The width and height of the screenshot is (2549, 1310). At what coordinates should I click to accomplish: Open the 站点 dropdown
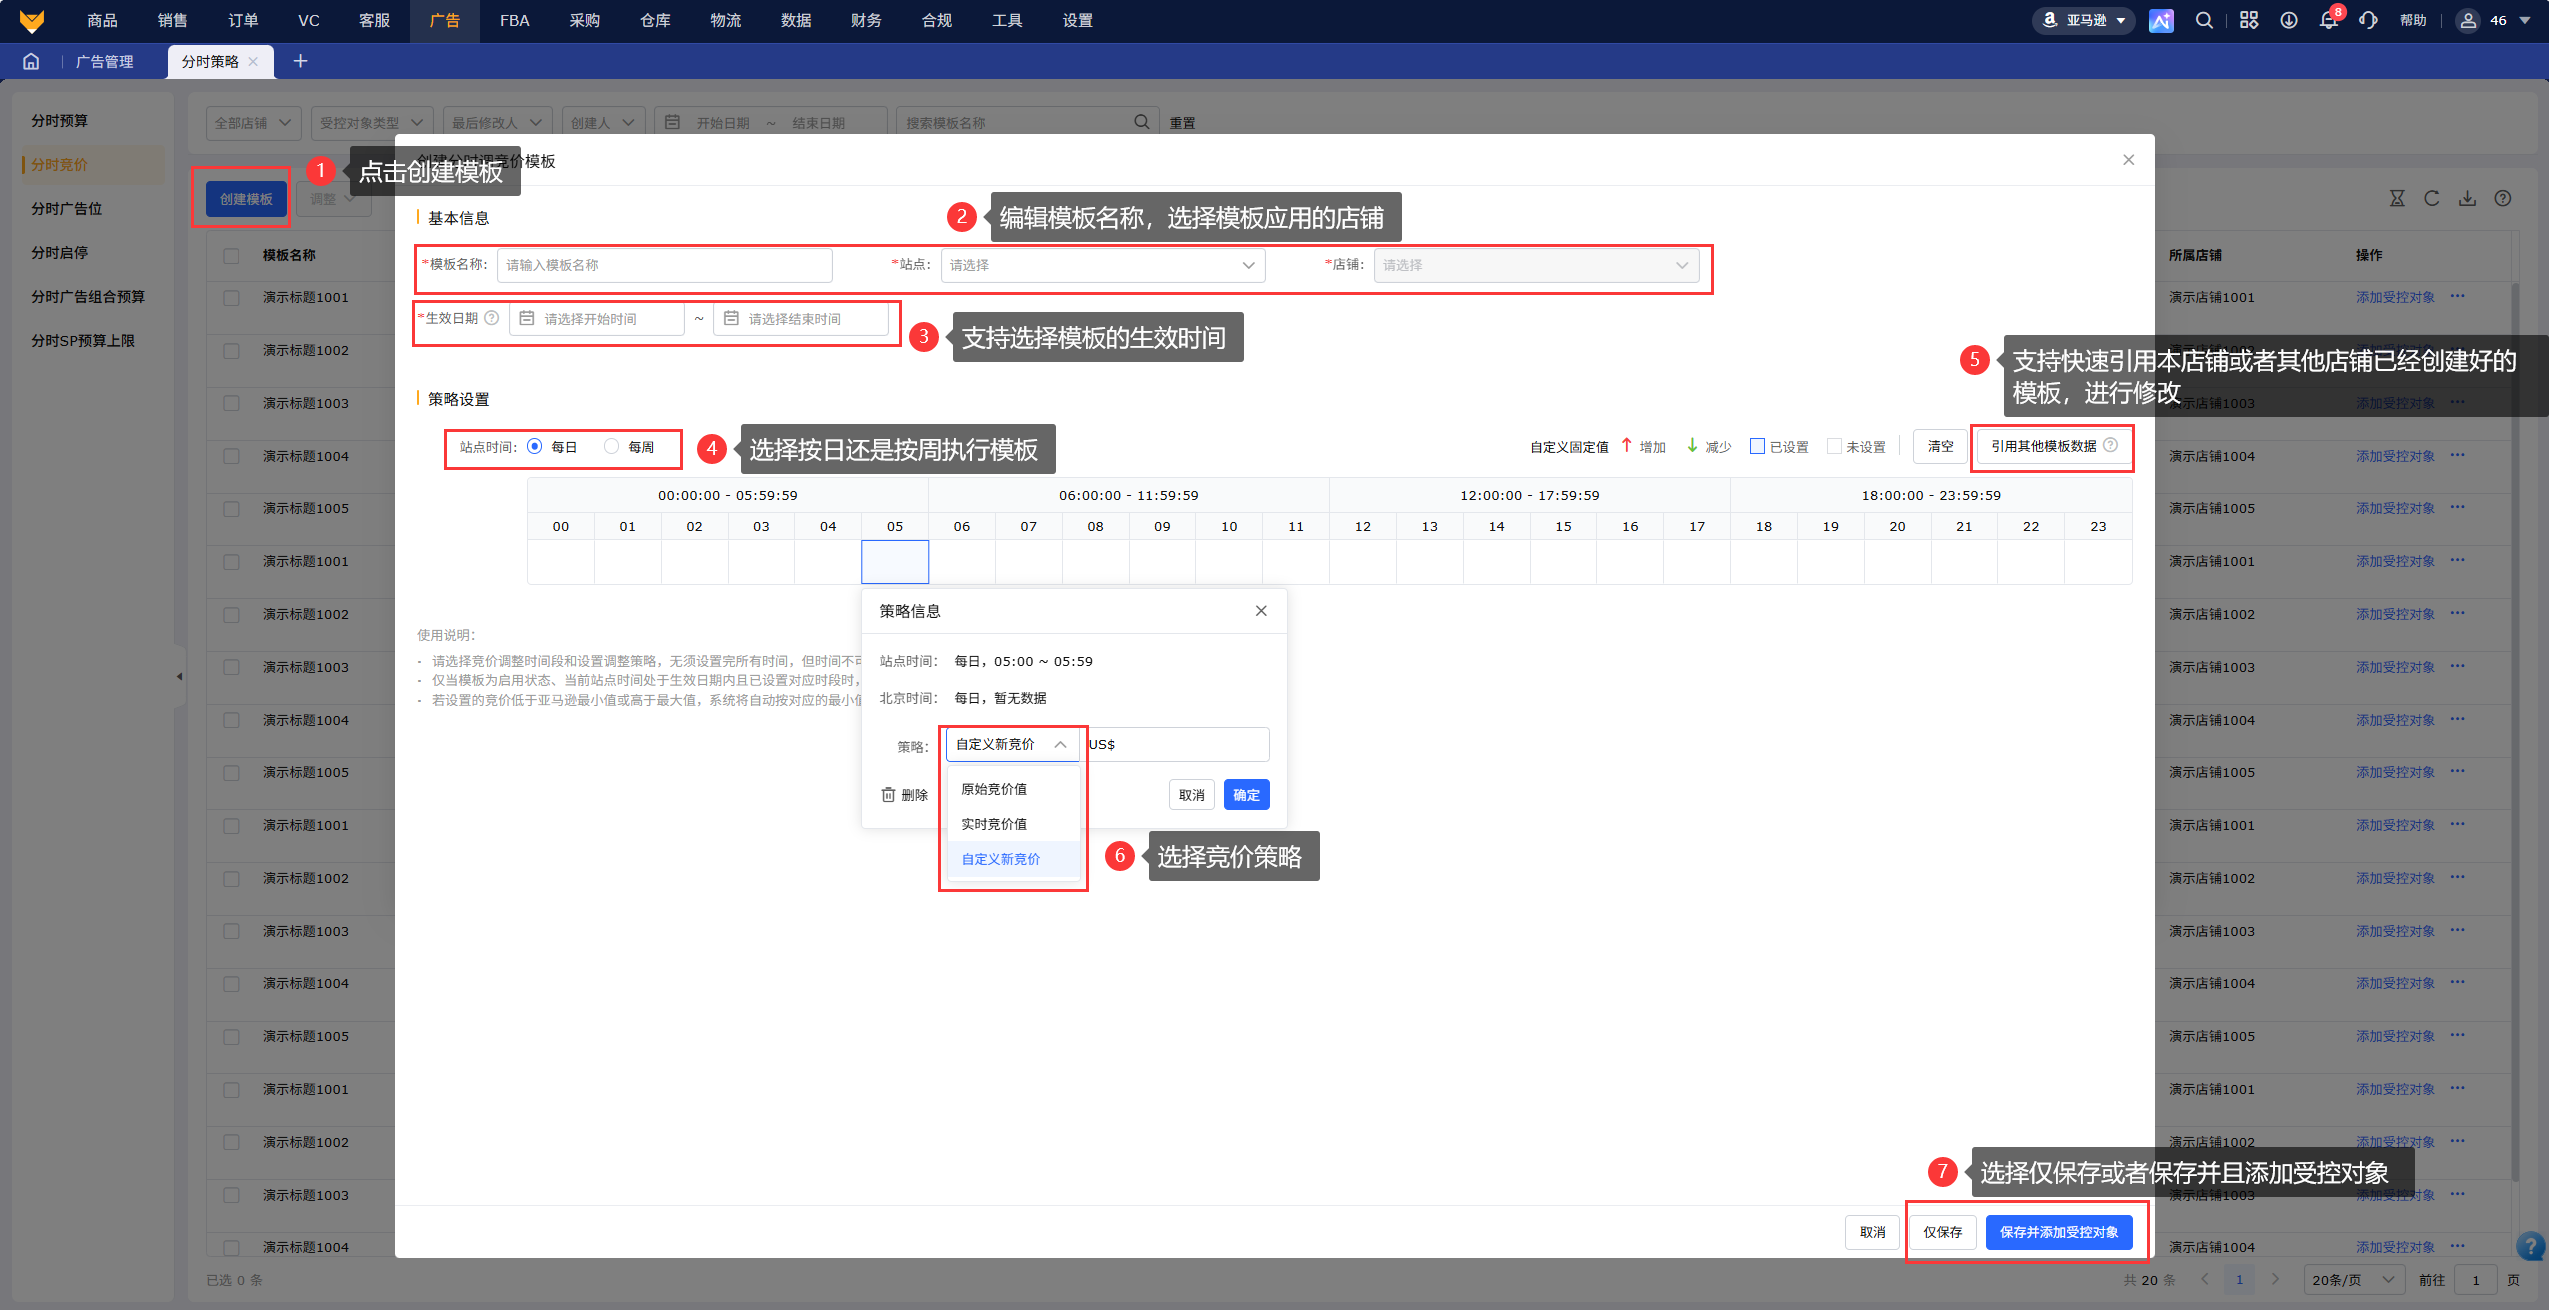1103,265
